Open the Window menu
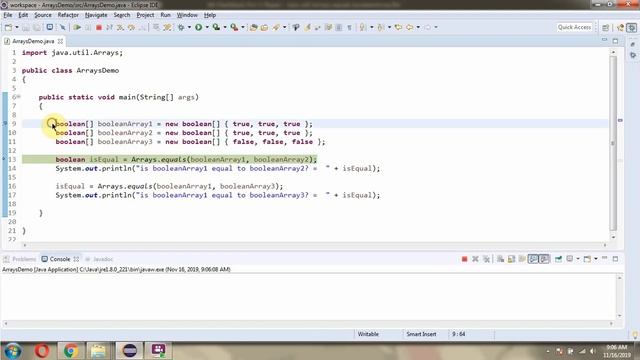 click(187, 15)
